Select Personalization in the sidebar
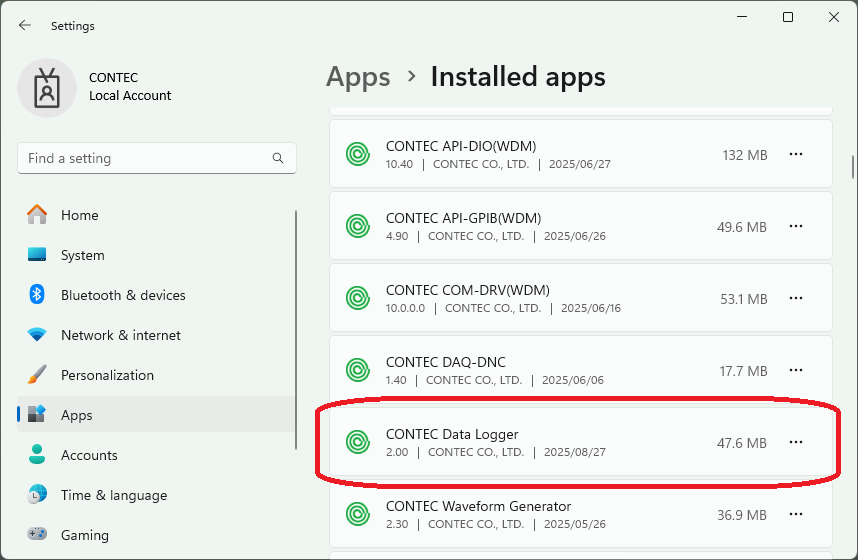858x560 pixels. click(107, 375)
